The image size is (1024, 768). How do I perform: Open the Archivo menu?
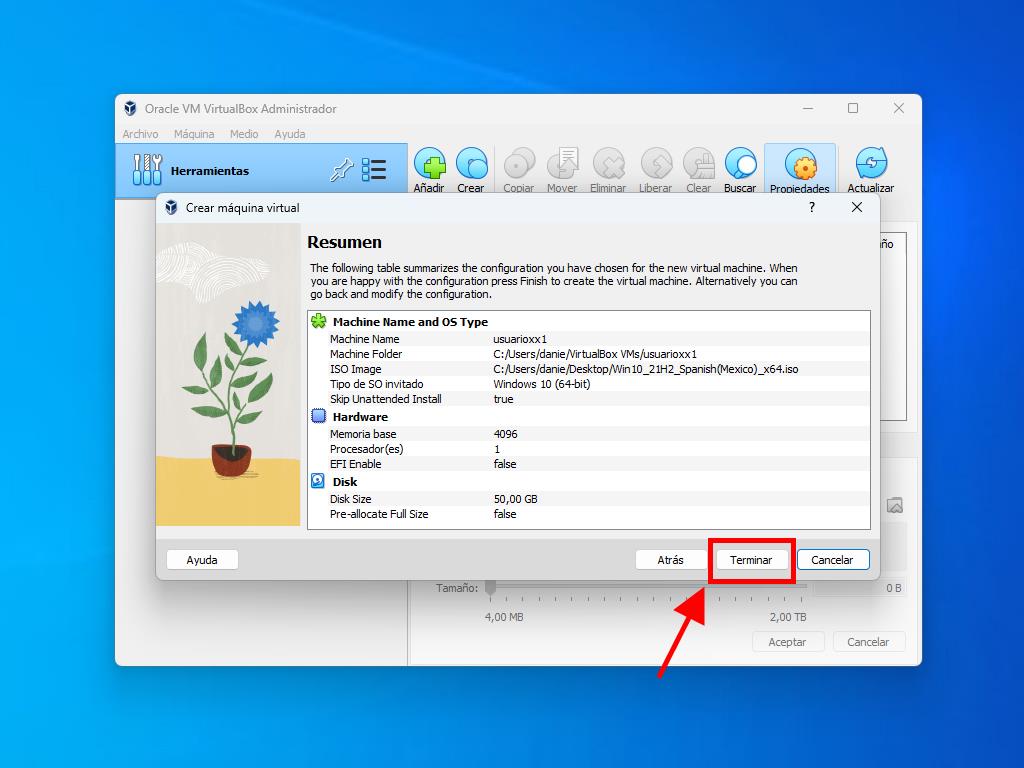(140, 134)
